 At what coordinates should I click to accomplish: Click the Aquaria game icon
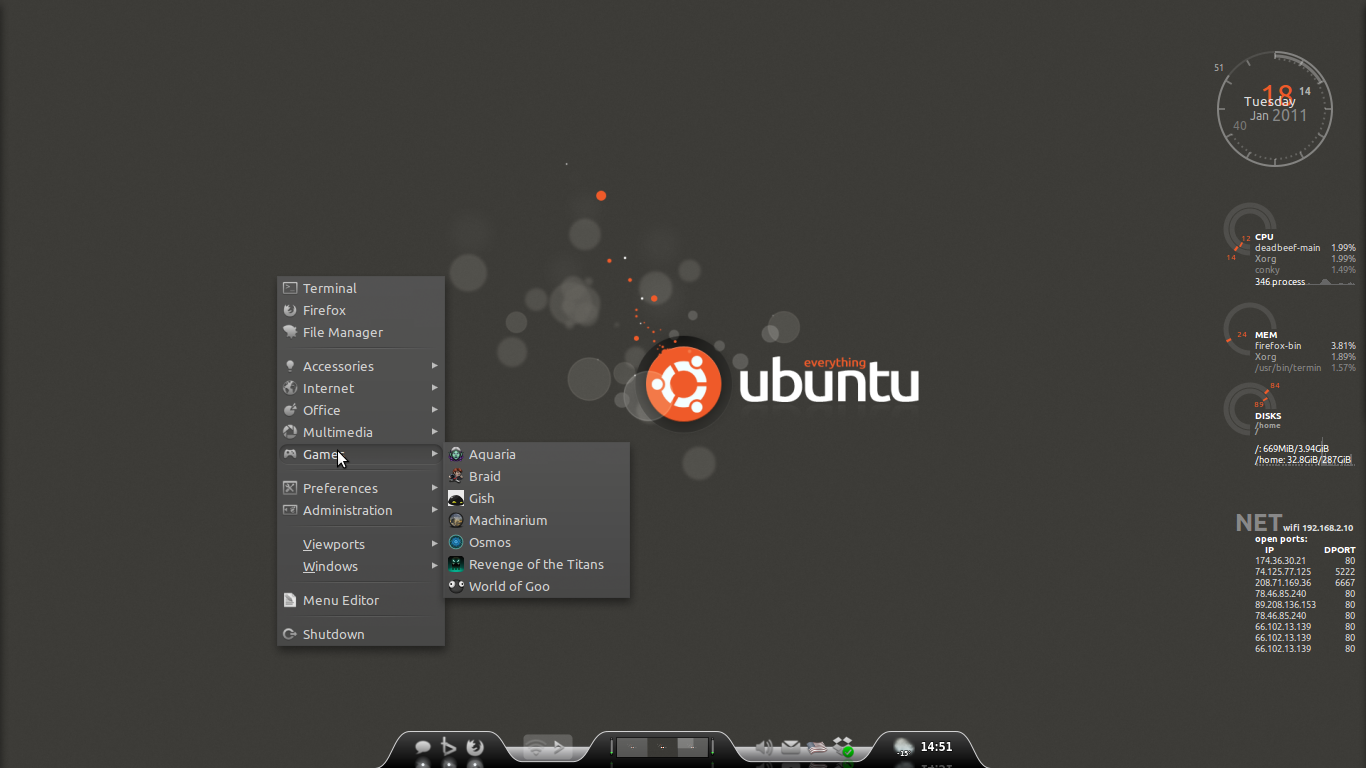tap(456, 454)
